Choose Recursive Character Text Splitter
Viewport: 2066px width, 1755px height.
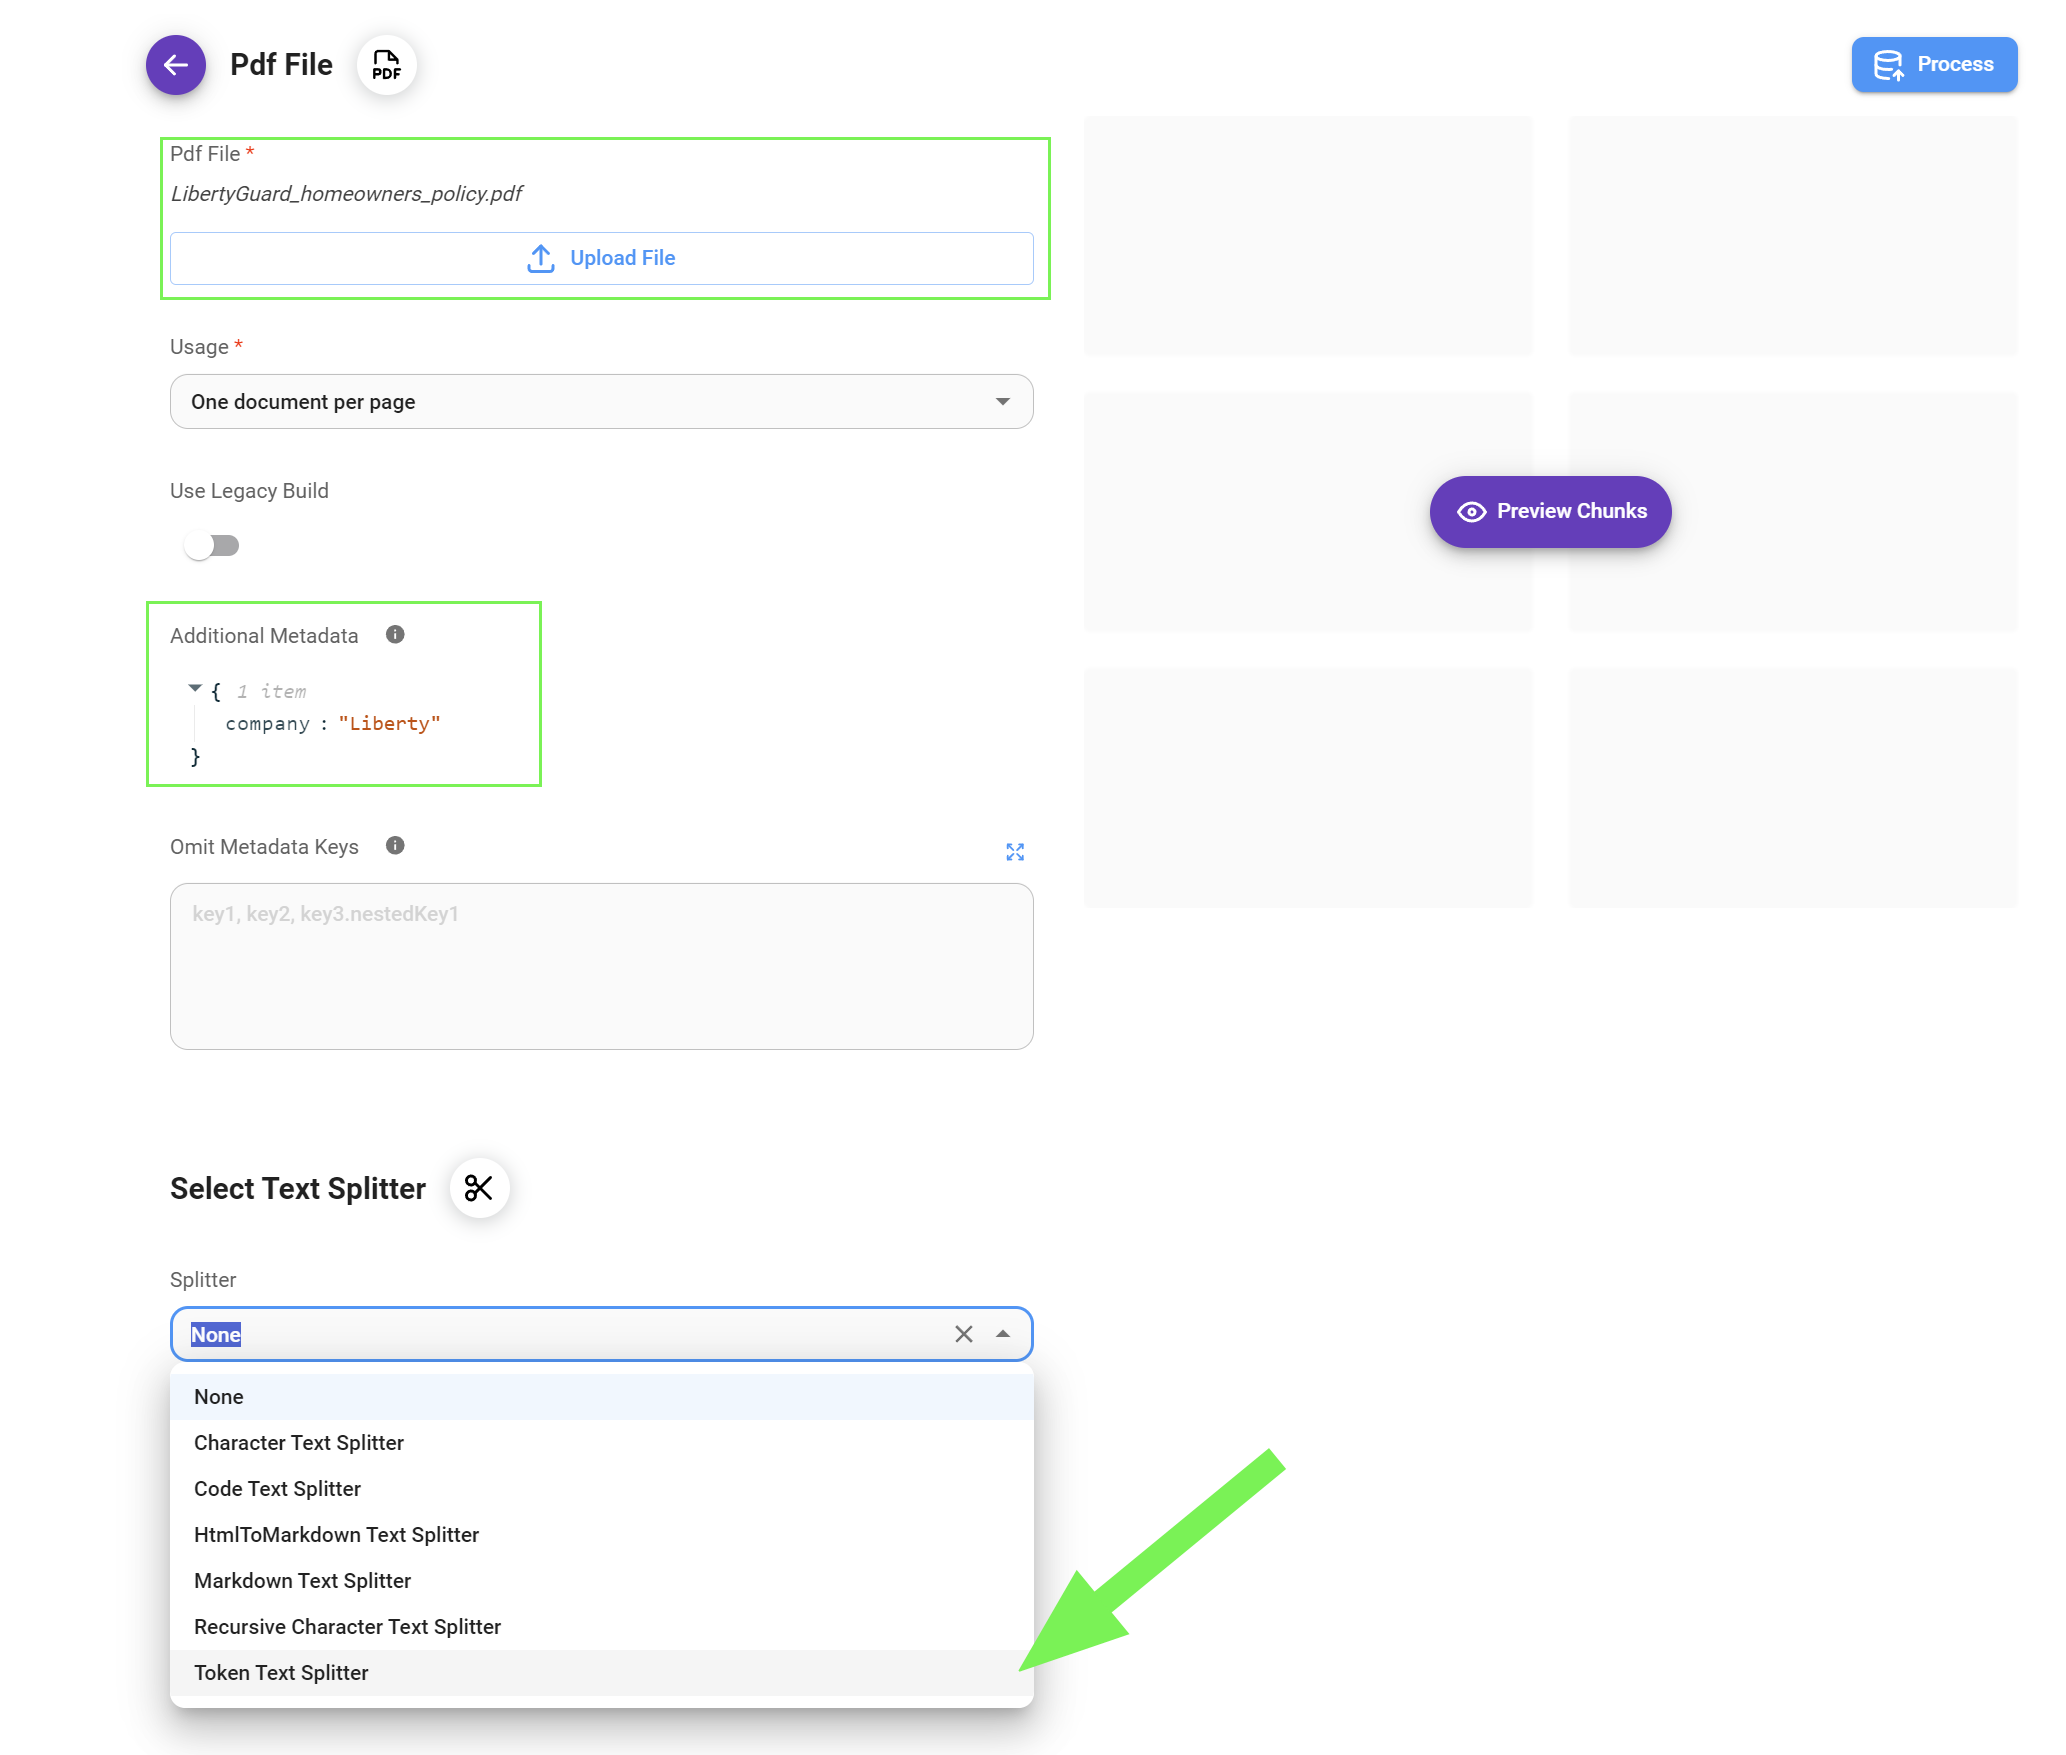coord(347,1627)
